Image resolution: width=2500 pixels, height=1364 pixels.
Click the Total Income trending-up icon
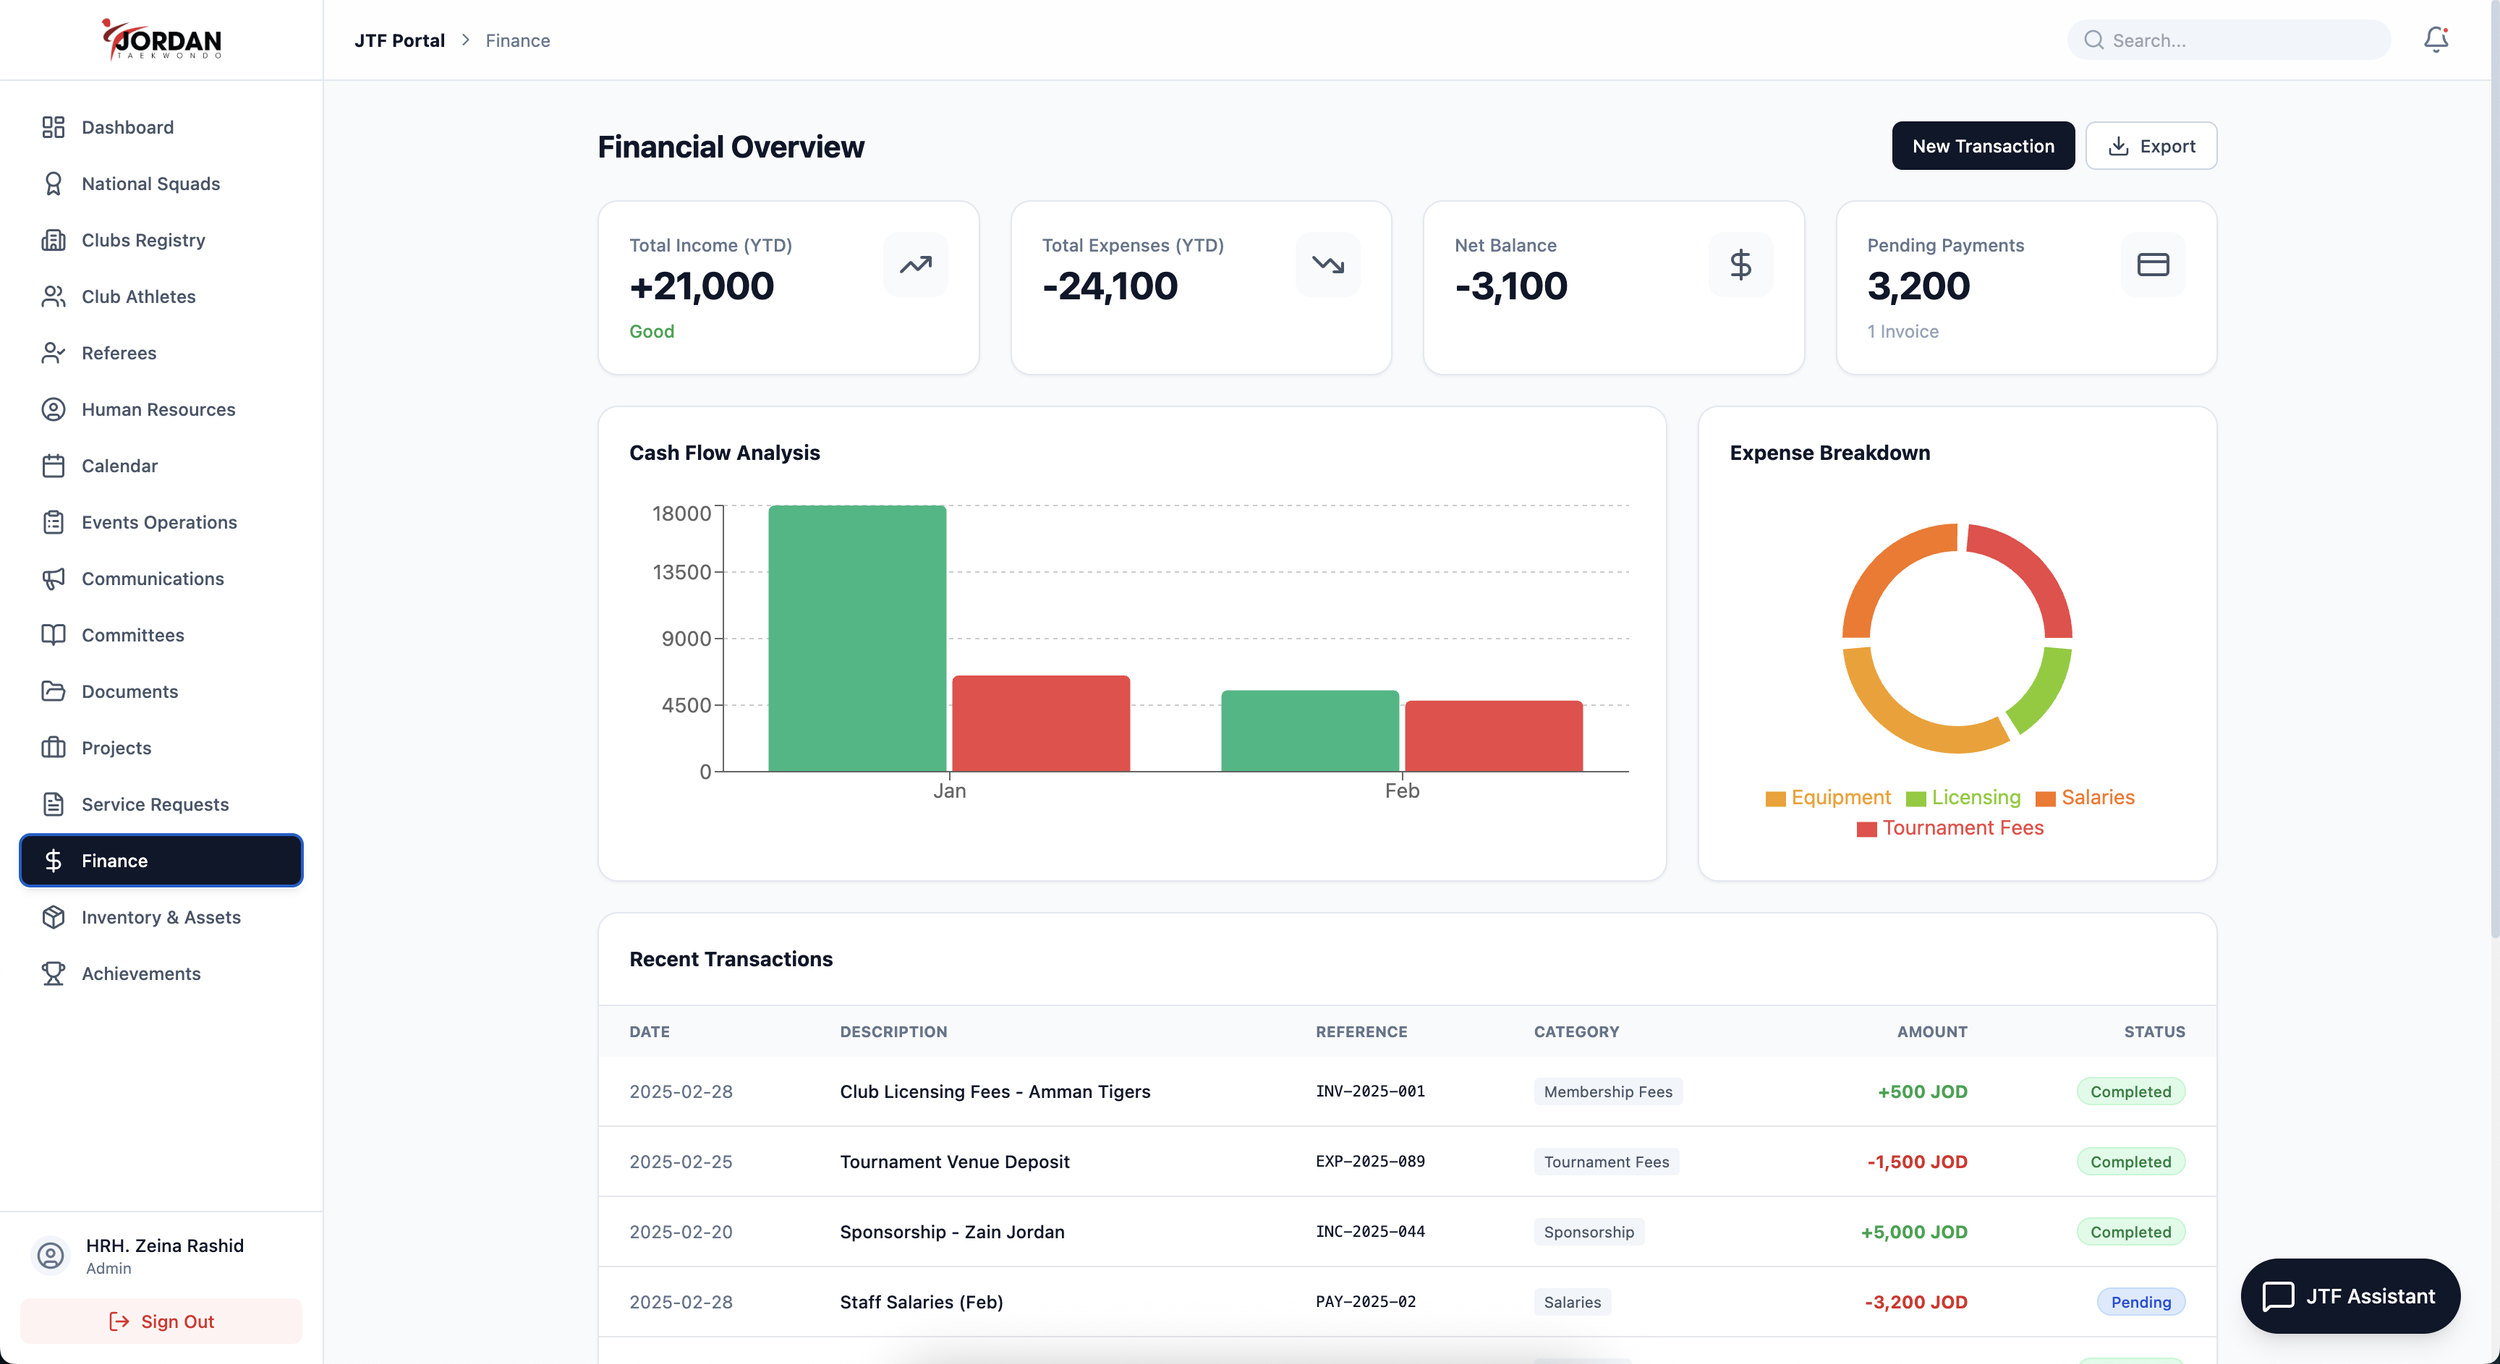(915, 265)
